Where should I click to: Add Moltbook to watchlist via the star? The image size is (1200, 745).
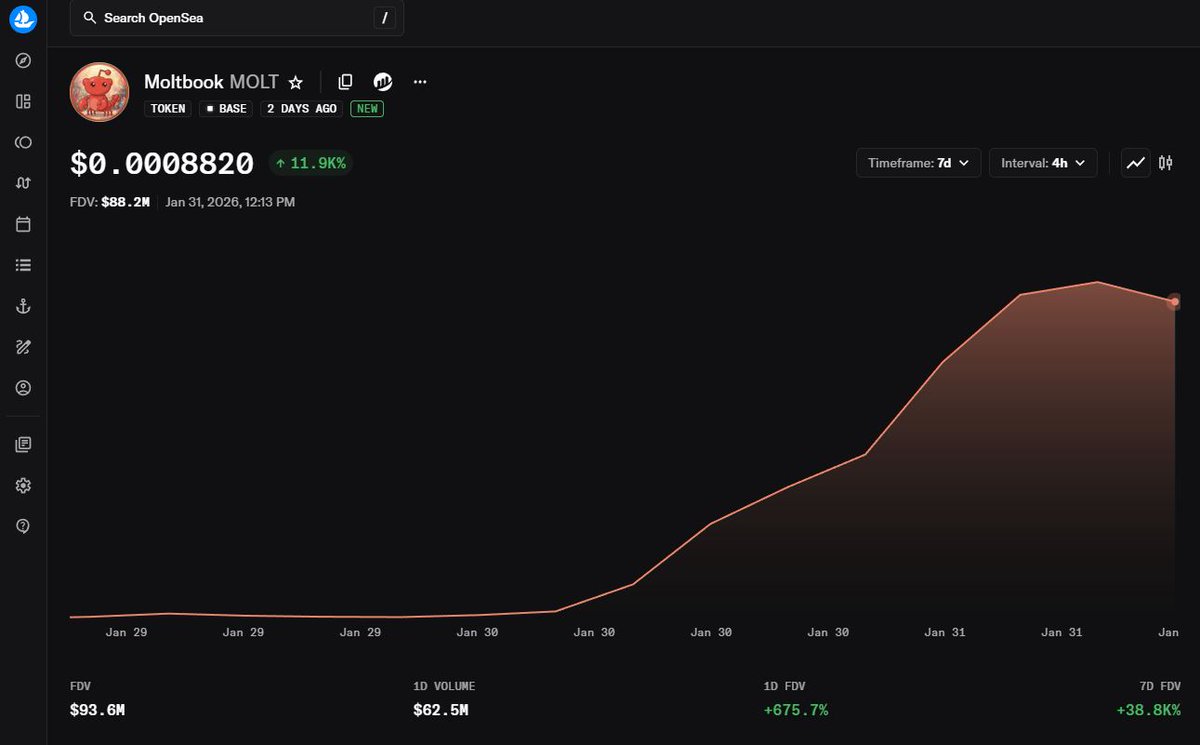(295, 82)
